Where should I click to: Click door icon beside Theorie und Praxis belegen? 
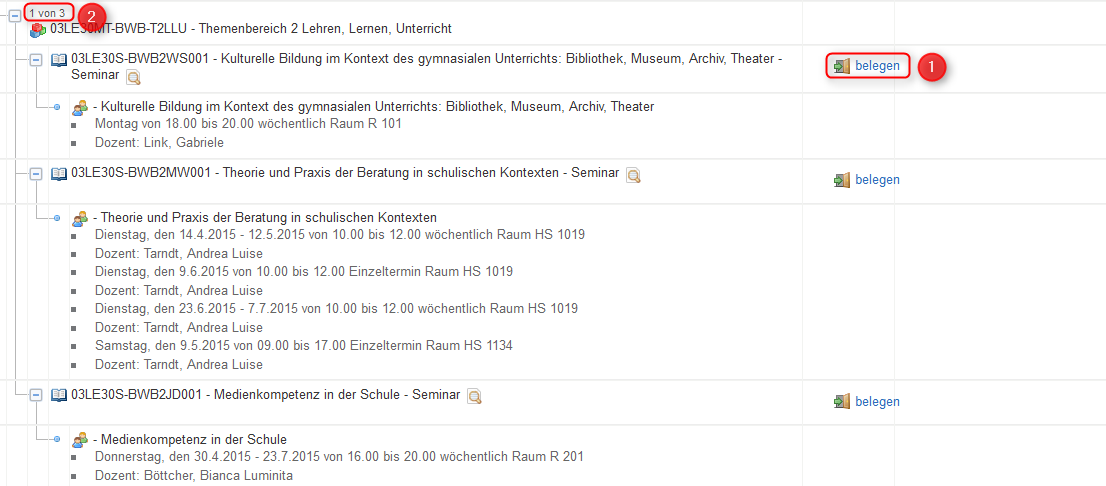coord(841,180)
